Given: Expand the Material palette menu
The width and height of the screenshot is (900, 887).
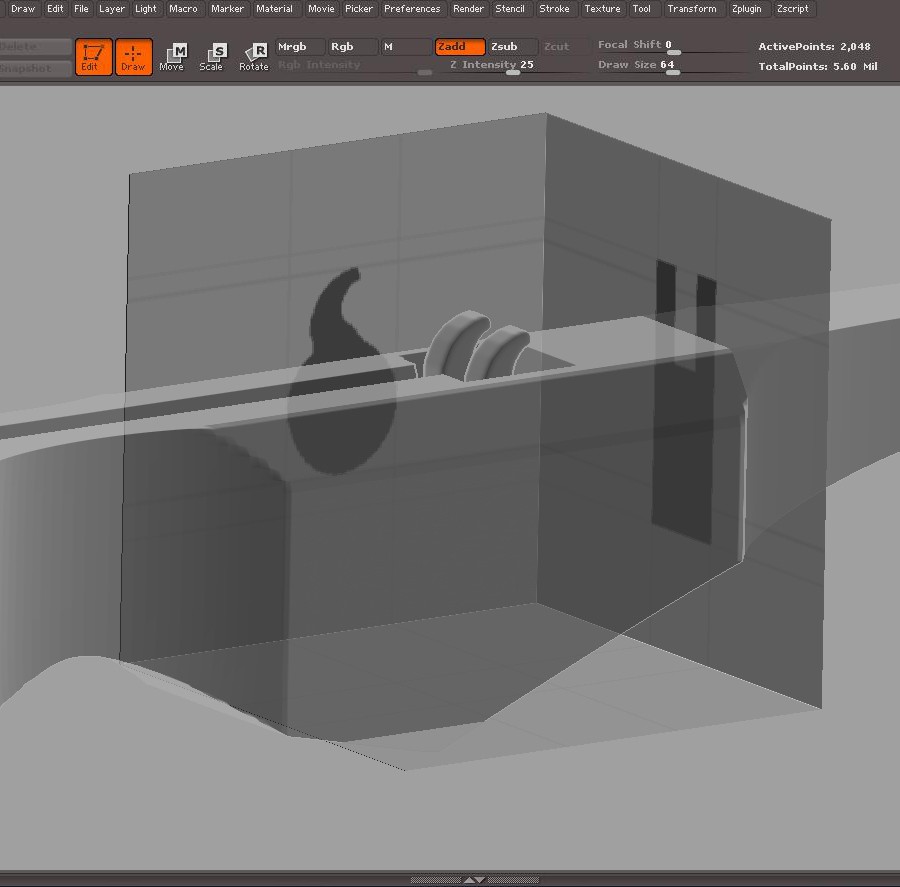Looking at the screenshot, I should point(274,9).
